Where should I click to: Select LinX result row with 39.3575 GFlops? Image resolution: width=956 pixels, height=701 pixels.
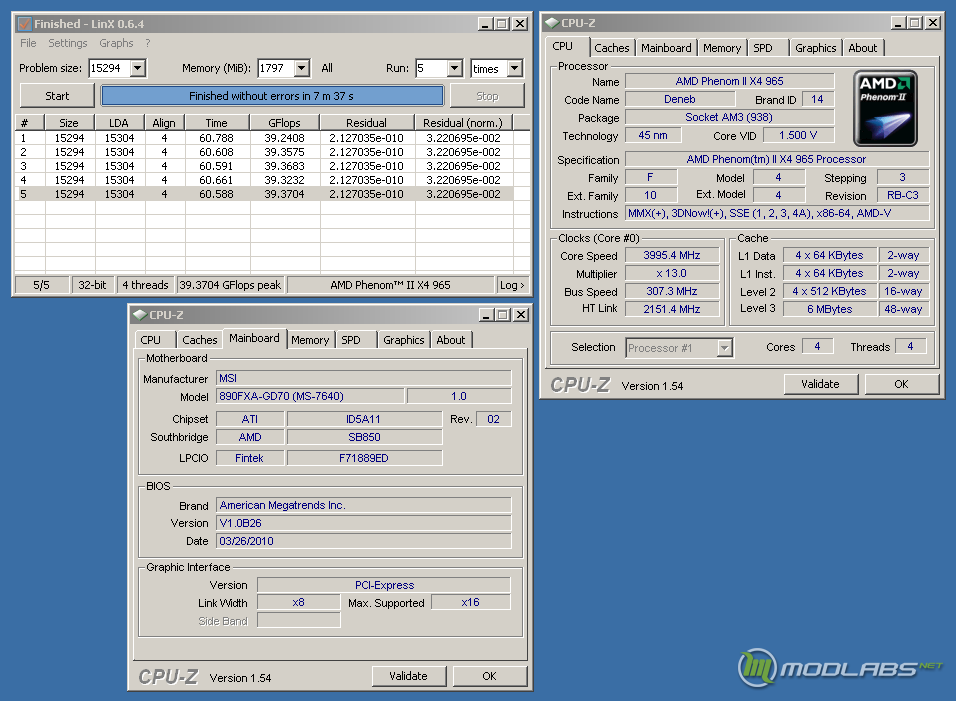[264, 152]
